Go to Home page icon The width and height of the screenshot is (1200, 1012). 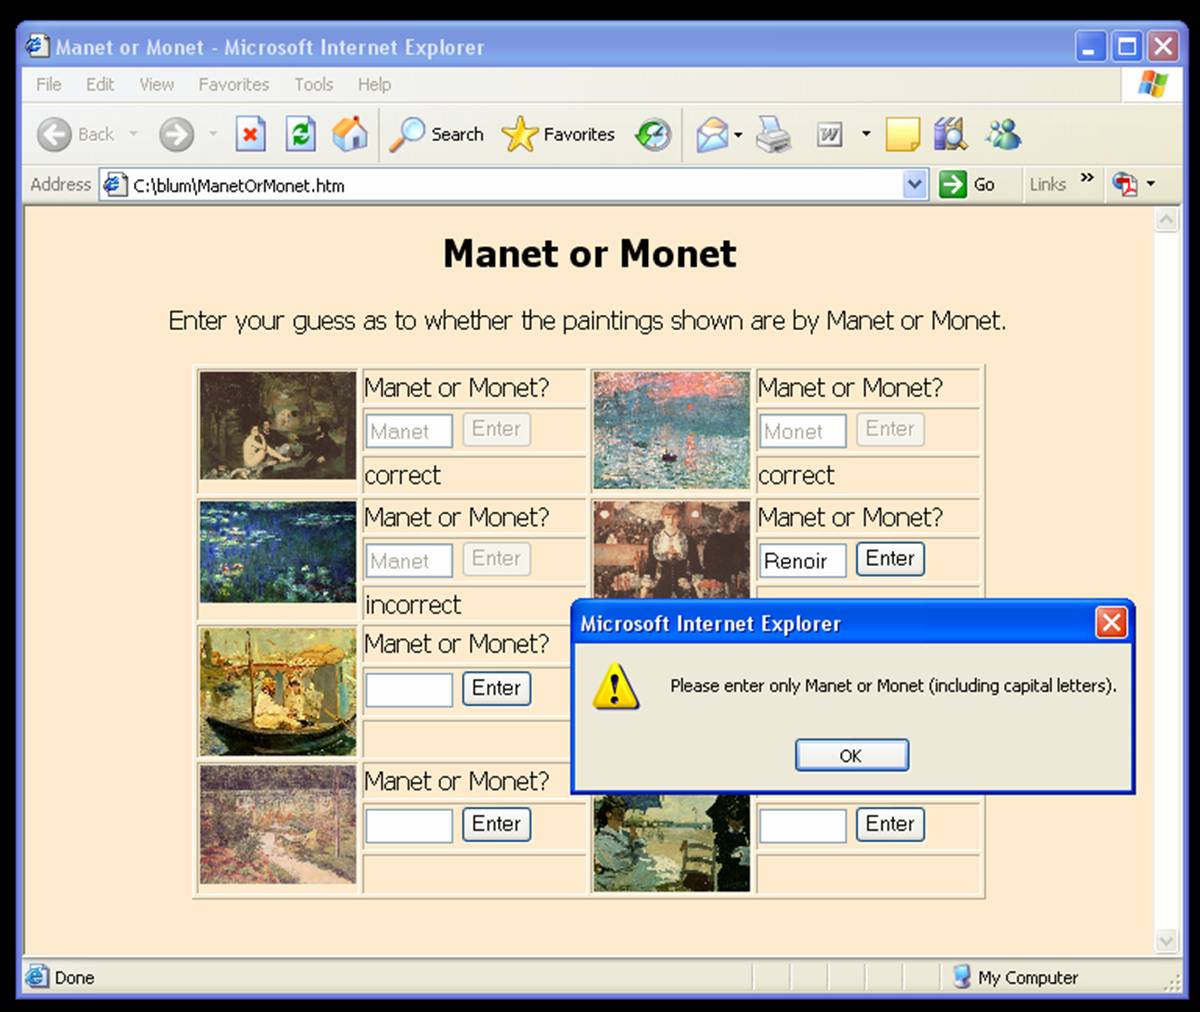coord(349,134)
